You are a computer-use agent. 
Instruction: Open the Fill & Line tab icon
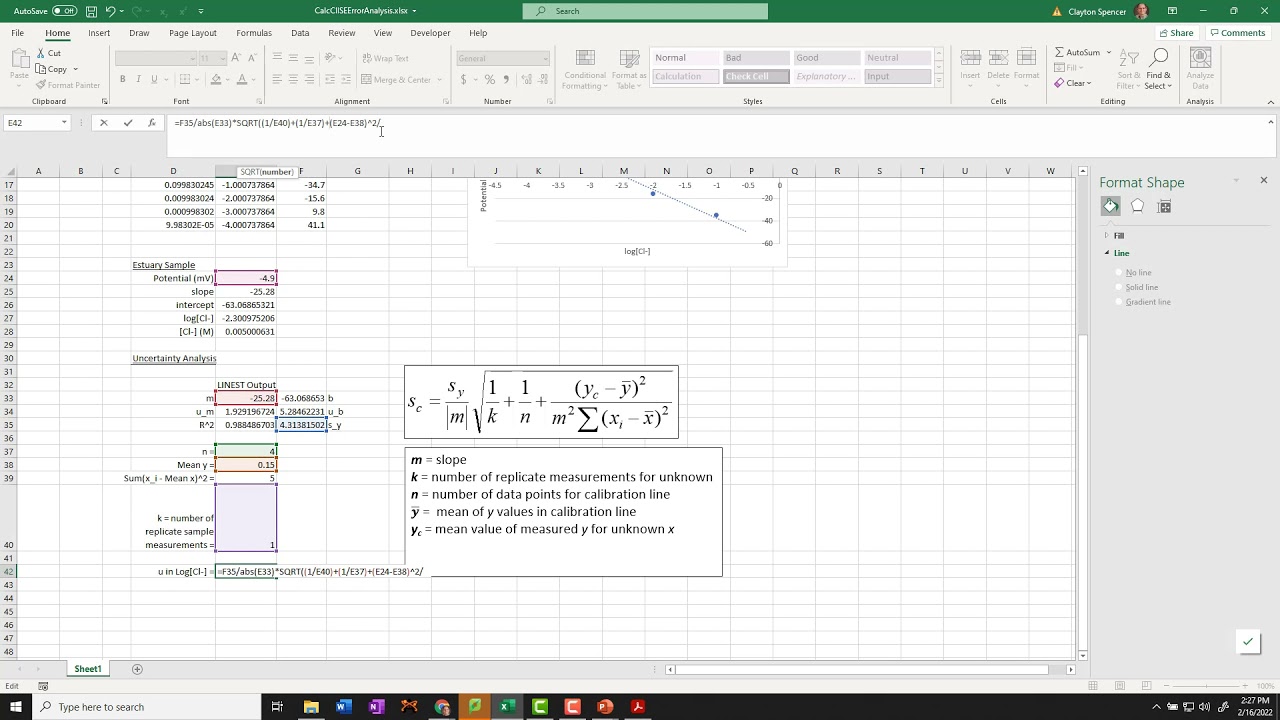pos(1111,206)
